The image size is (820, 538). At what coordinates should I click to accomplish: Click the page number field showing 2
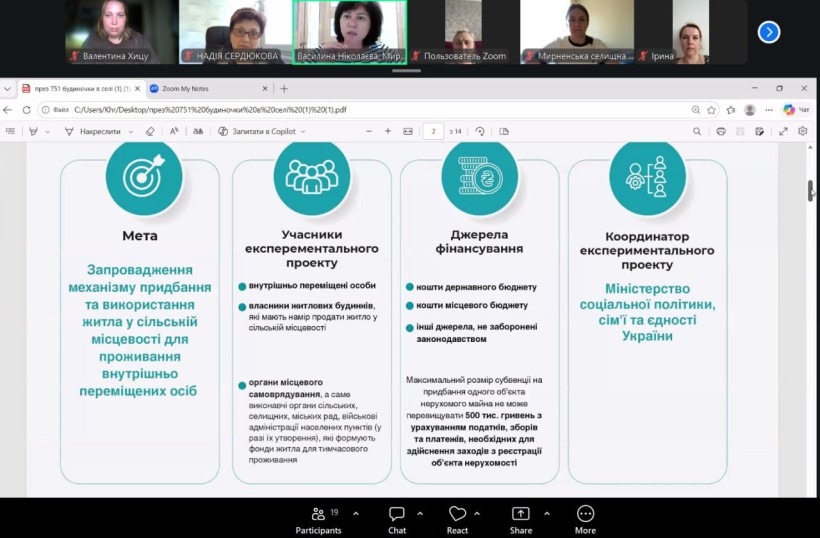tap(433, 132)
